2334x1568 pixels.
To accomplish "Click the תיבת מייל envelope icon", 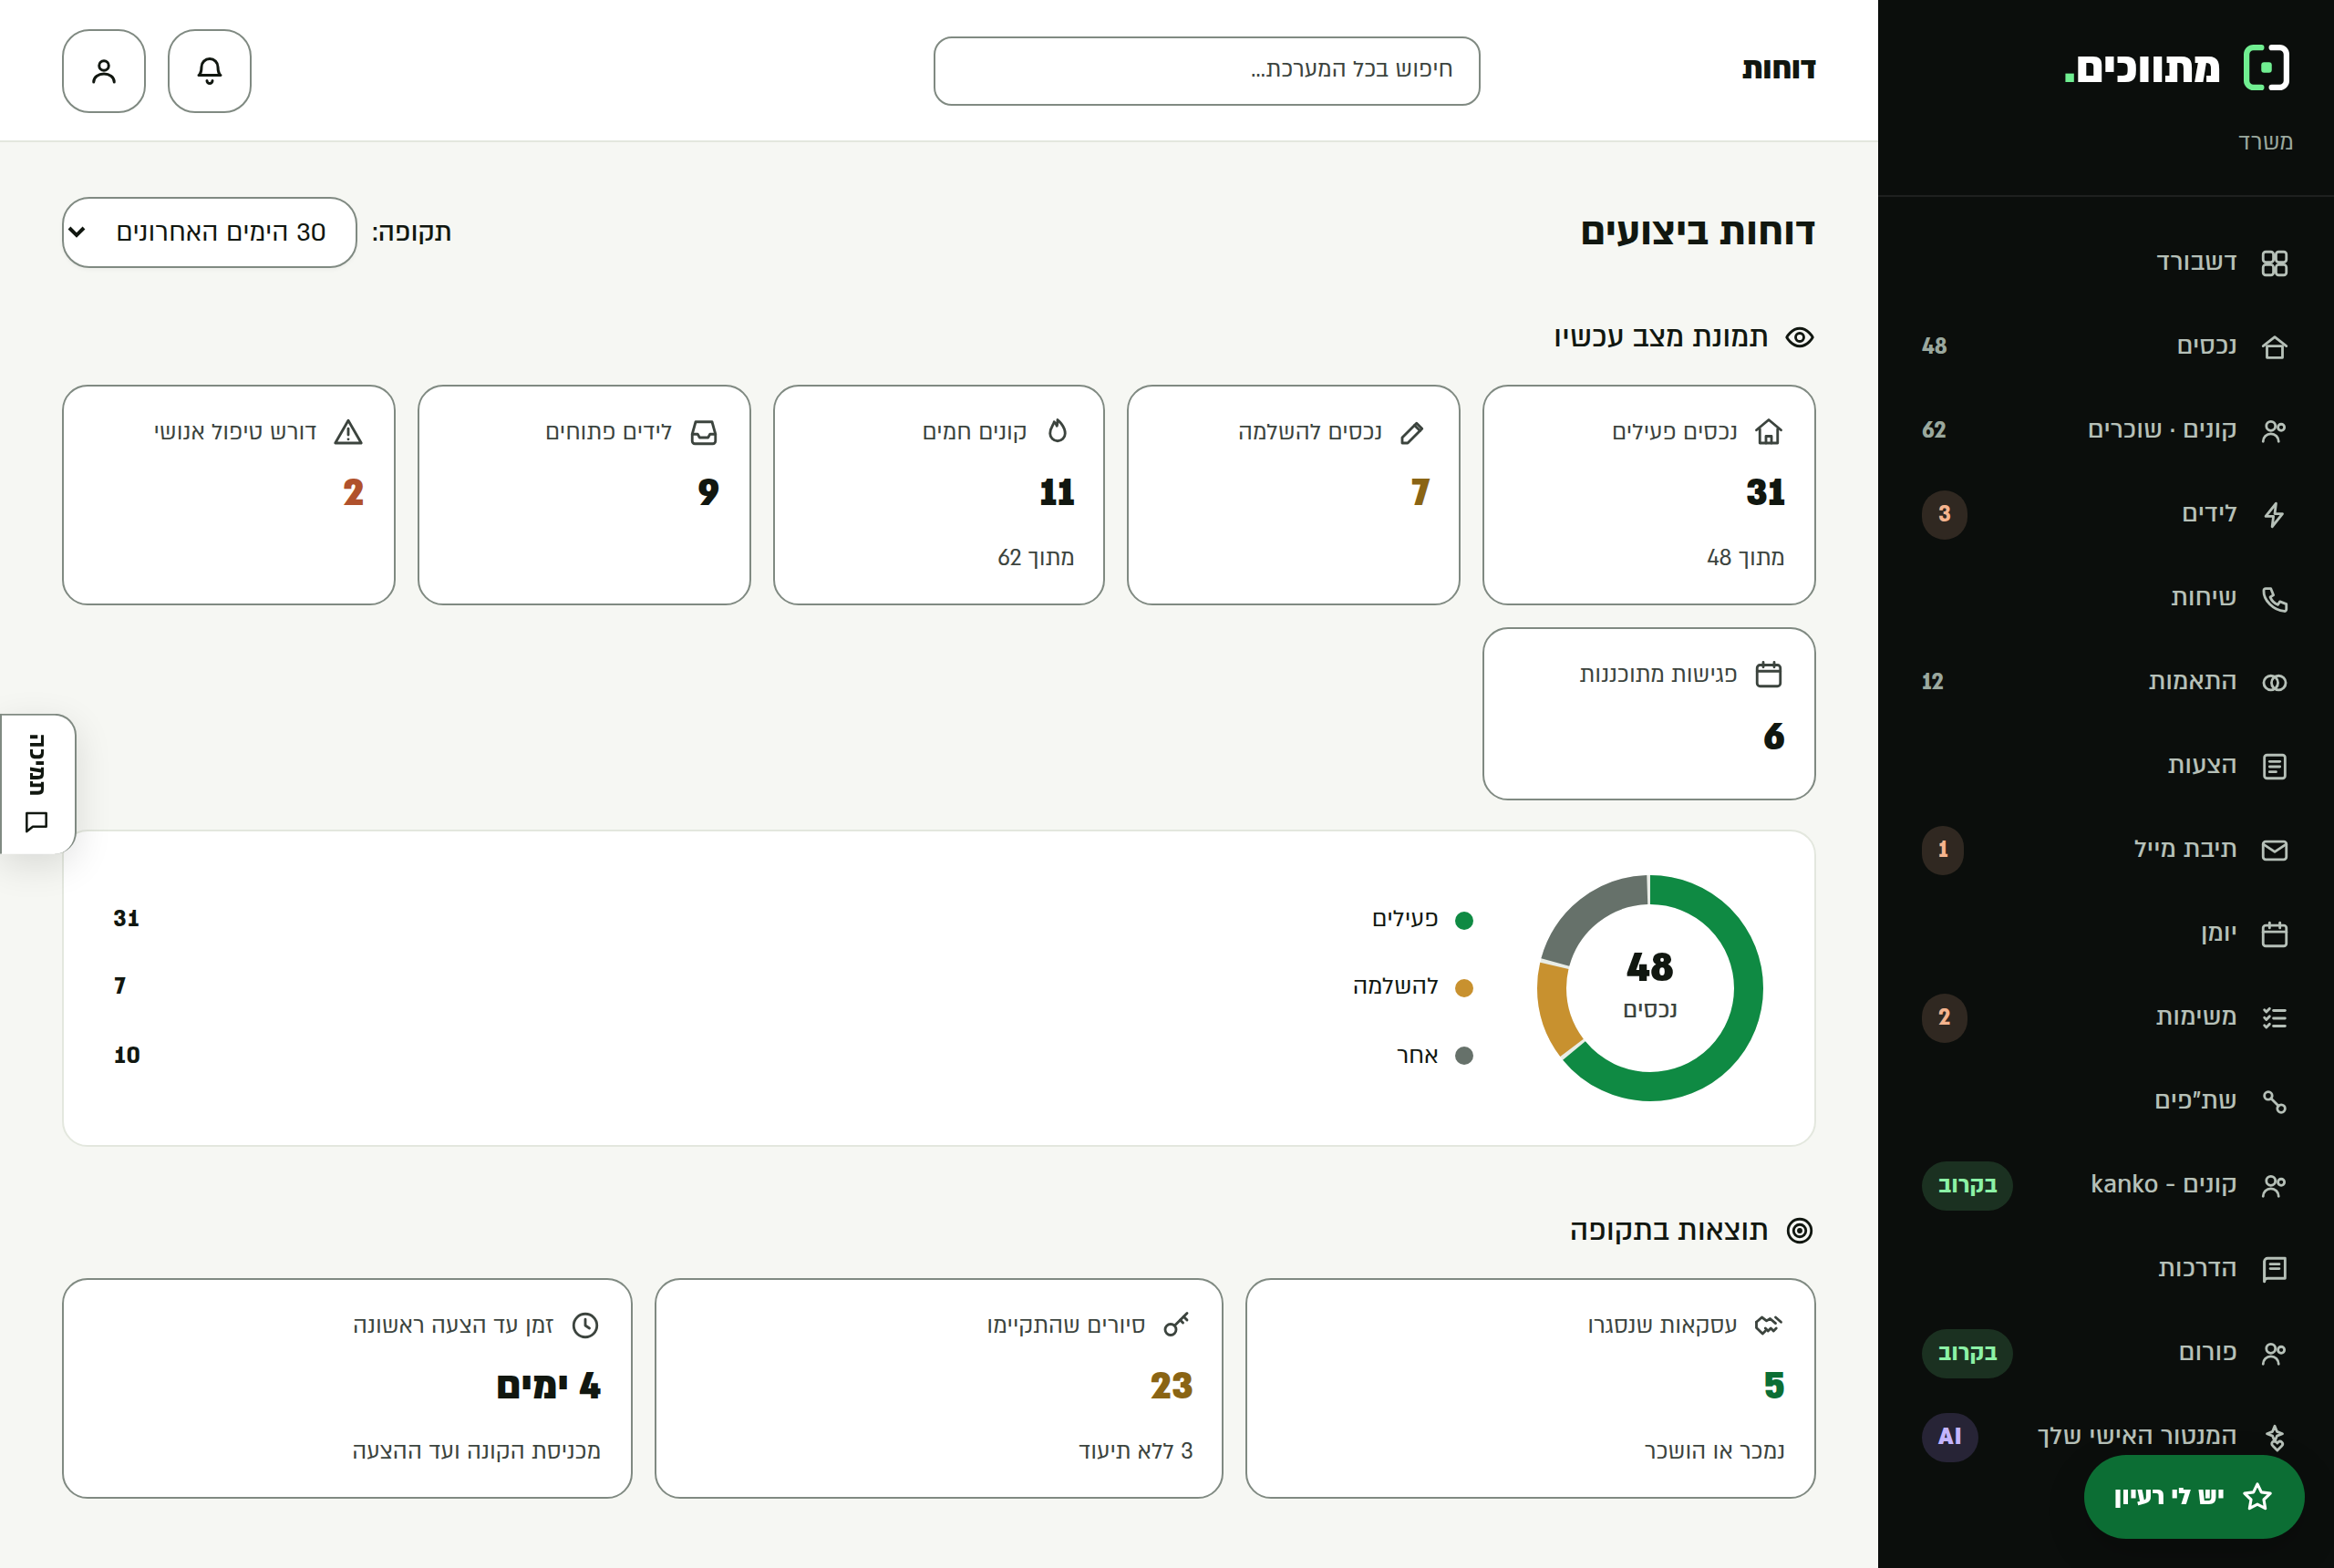I will [x=2274, y=850].
